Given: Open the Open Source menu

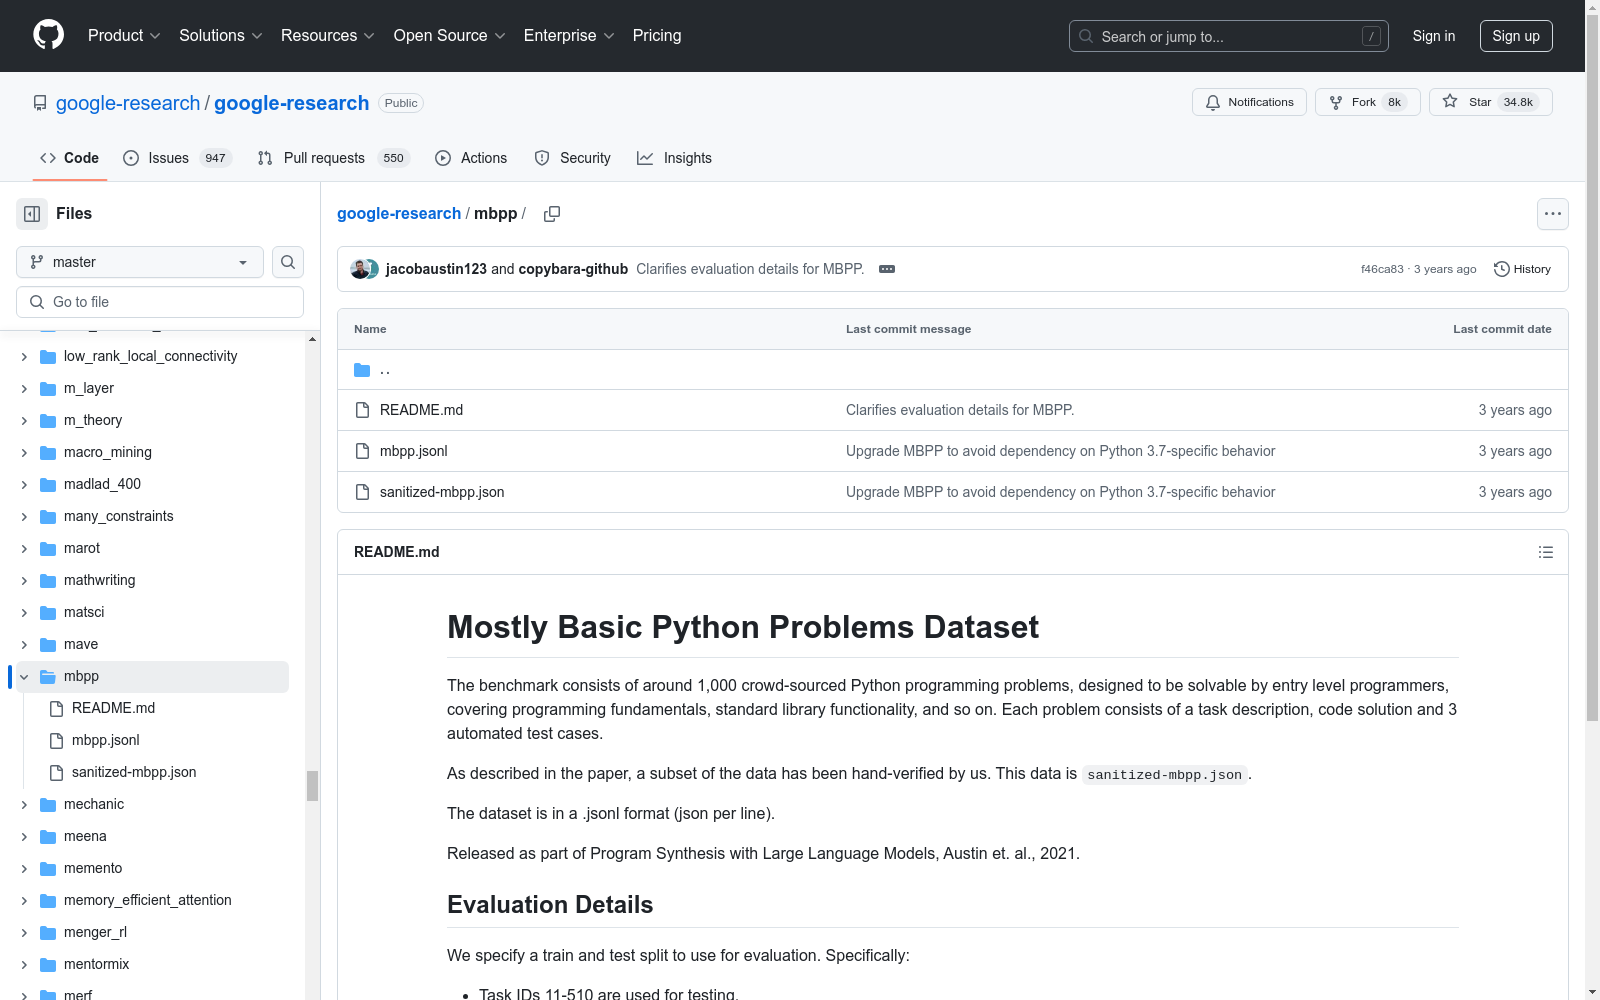Looking at the screenshot, I should 449,35.
